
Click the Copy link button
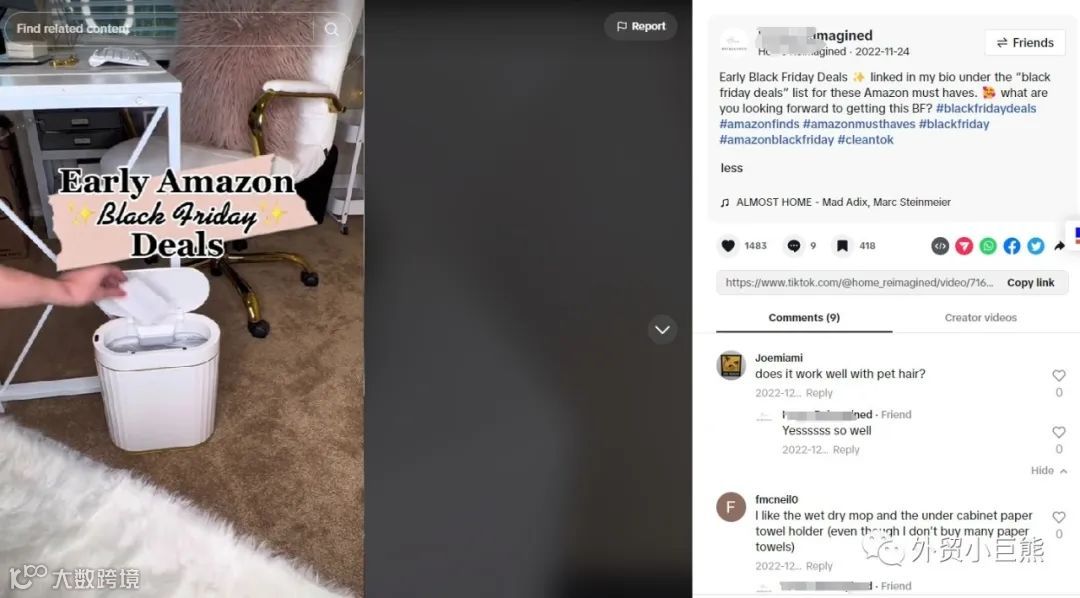pos(1030,282)
